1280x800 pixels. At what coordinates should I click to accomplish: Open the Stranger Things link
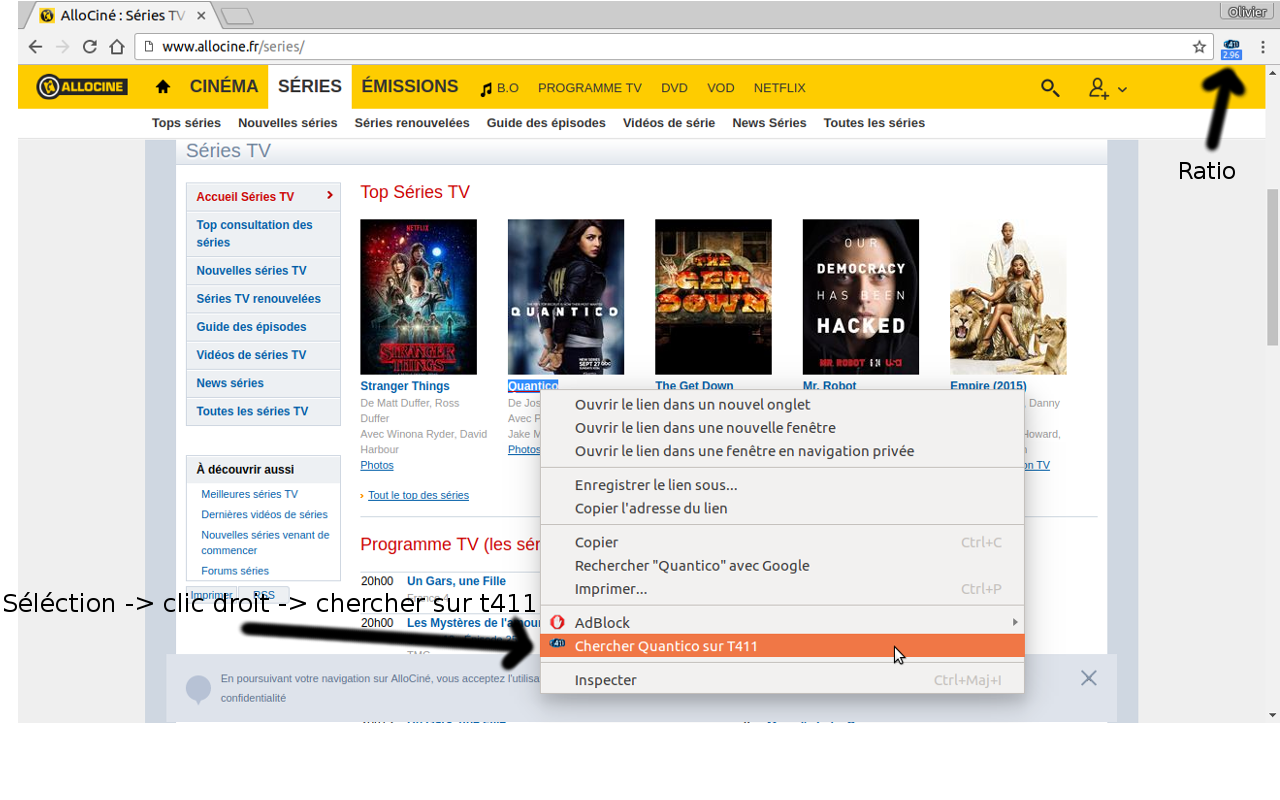[x=405, y=386]
